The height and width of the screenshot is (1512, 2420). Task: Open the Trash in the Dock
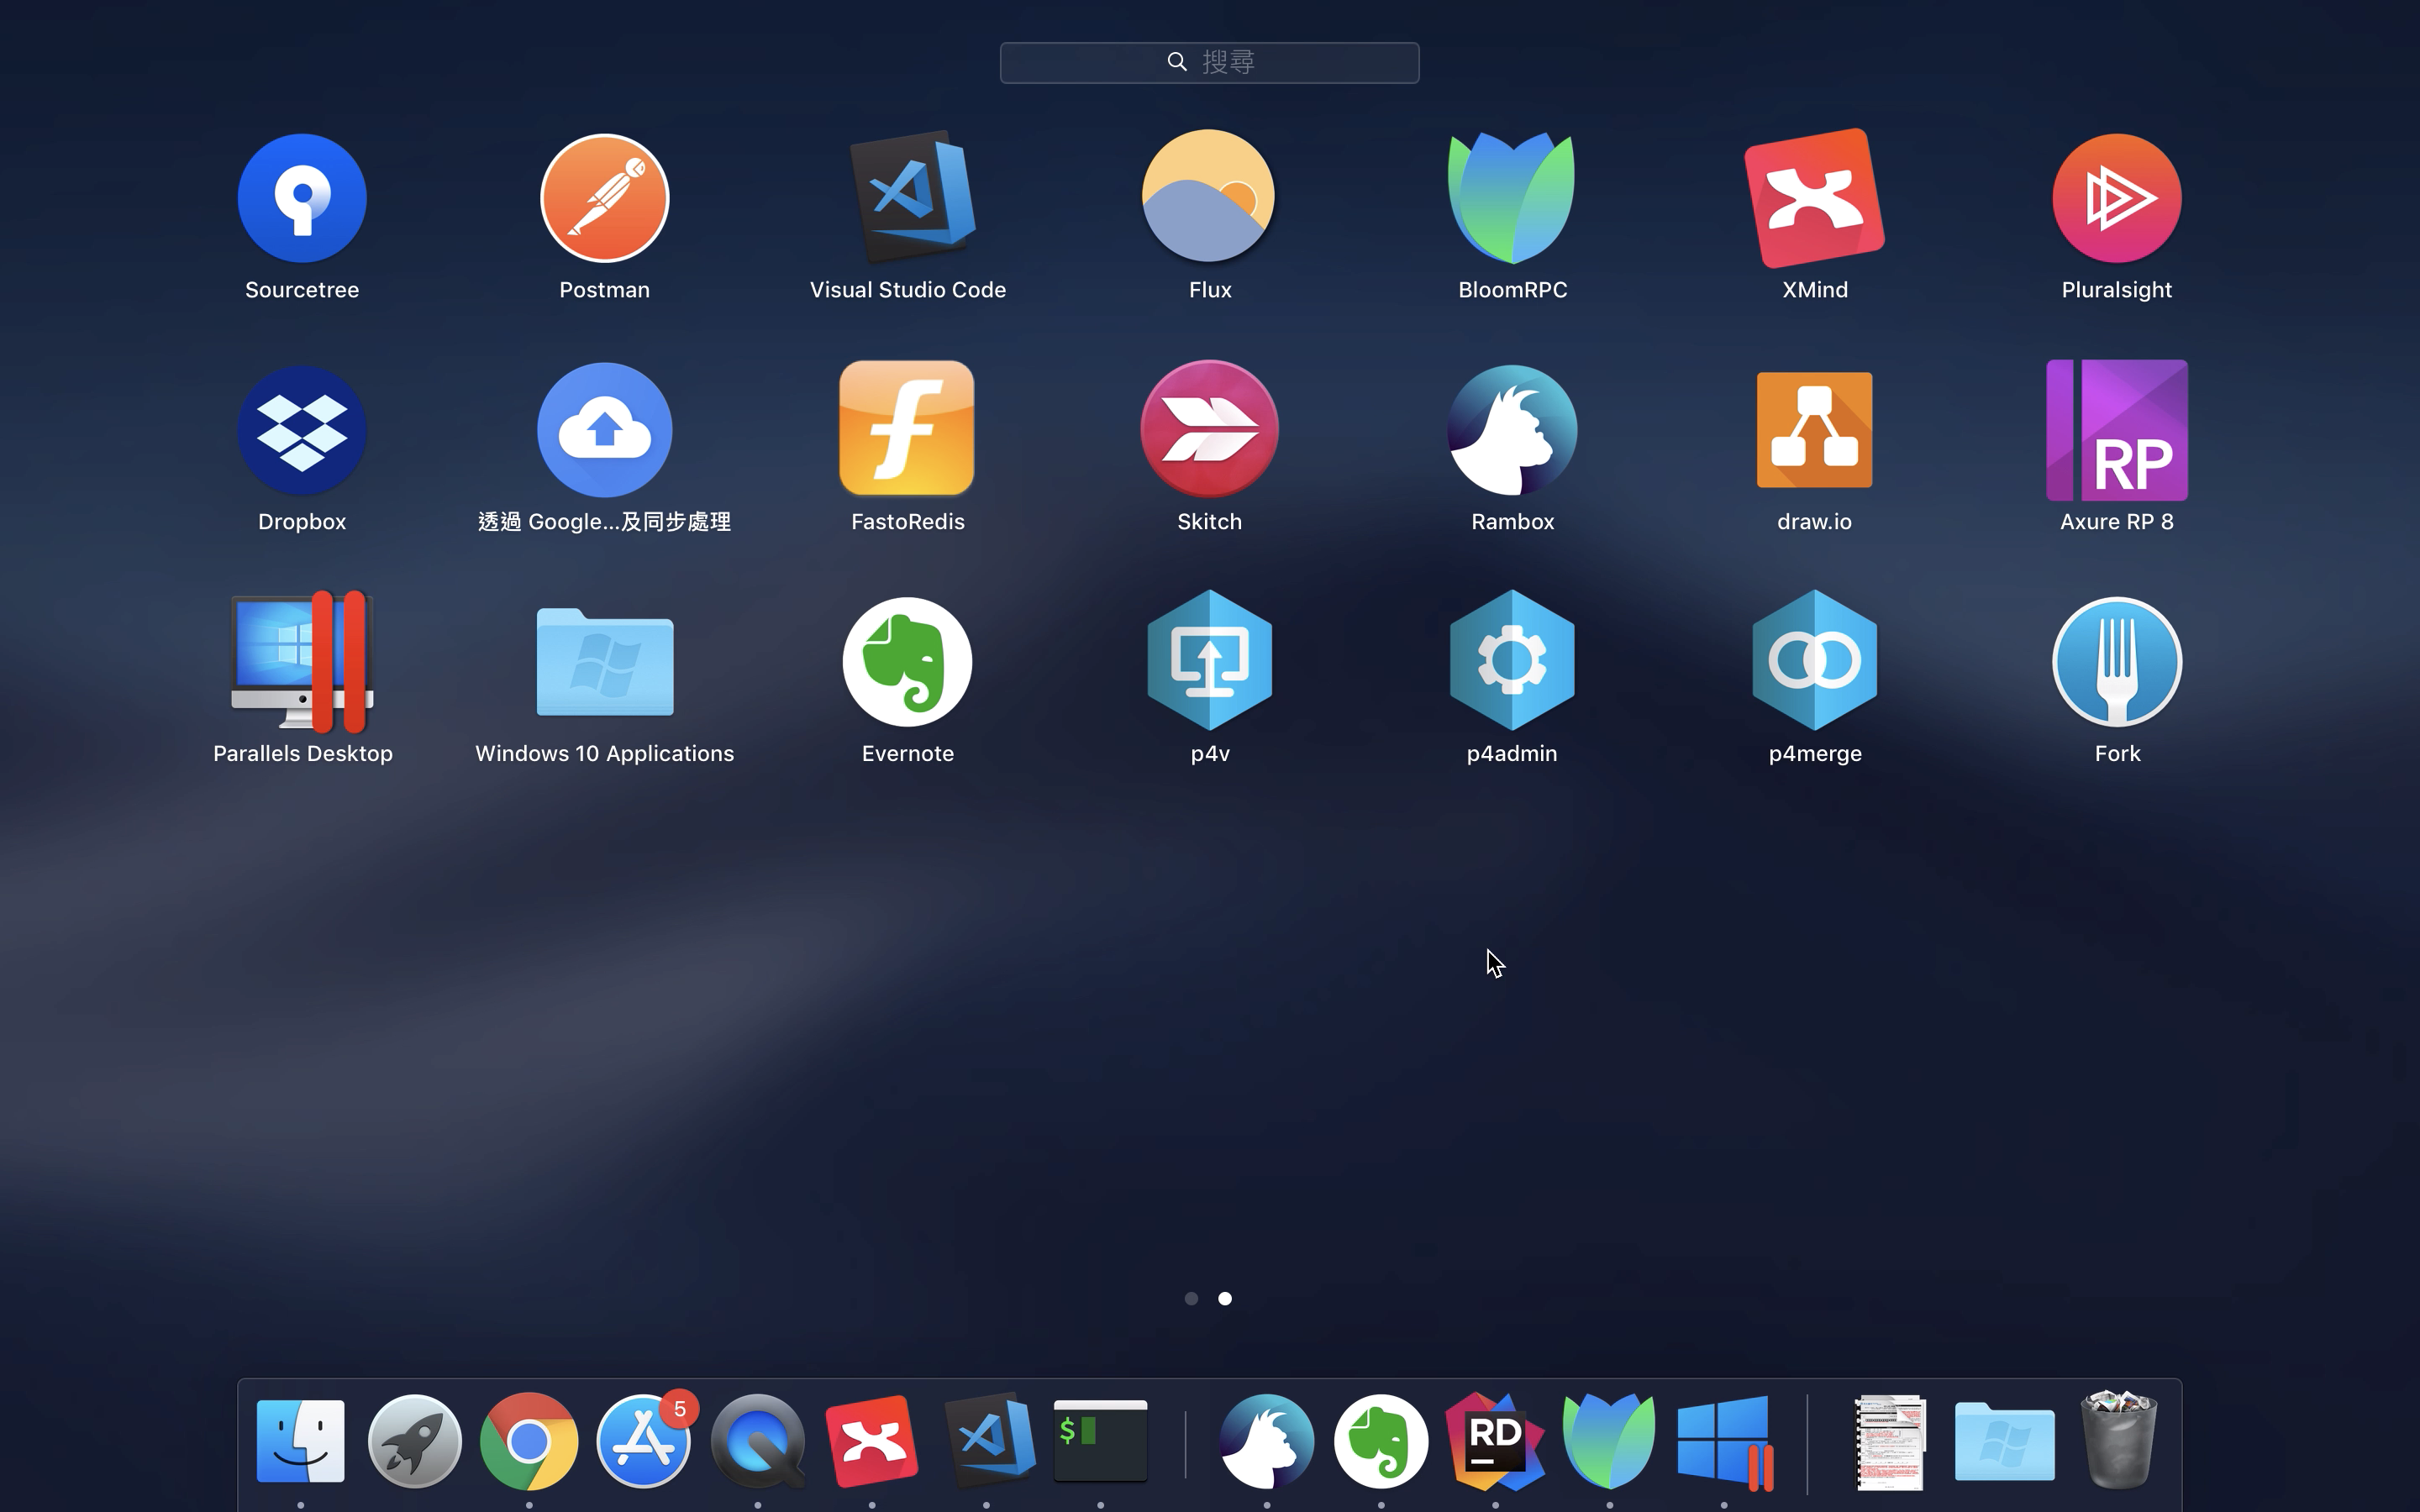coord(2118,1439)
